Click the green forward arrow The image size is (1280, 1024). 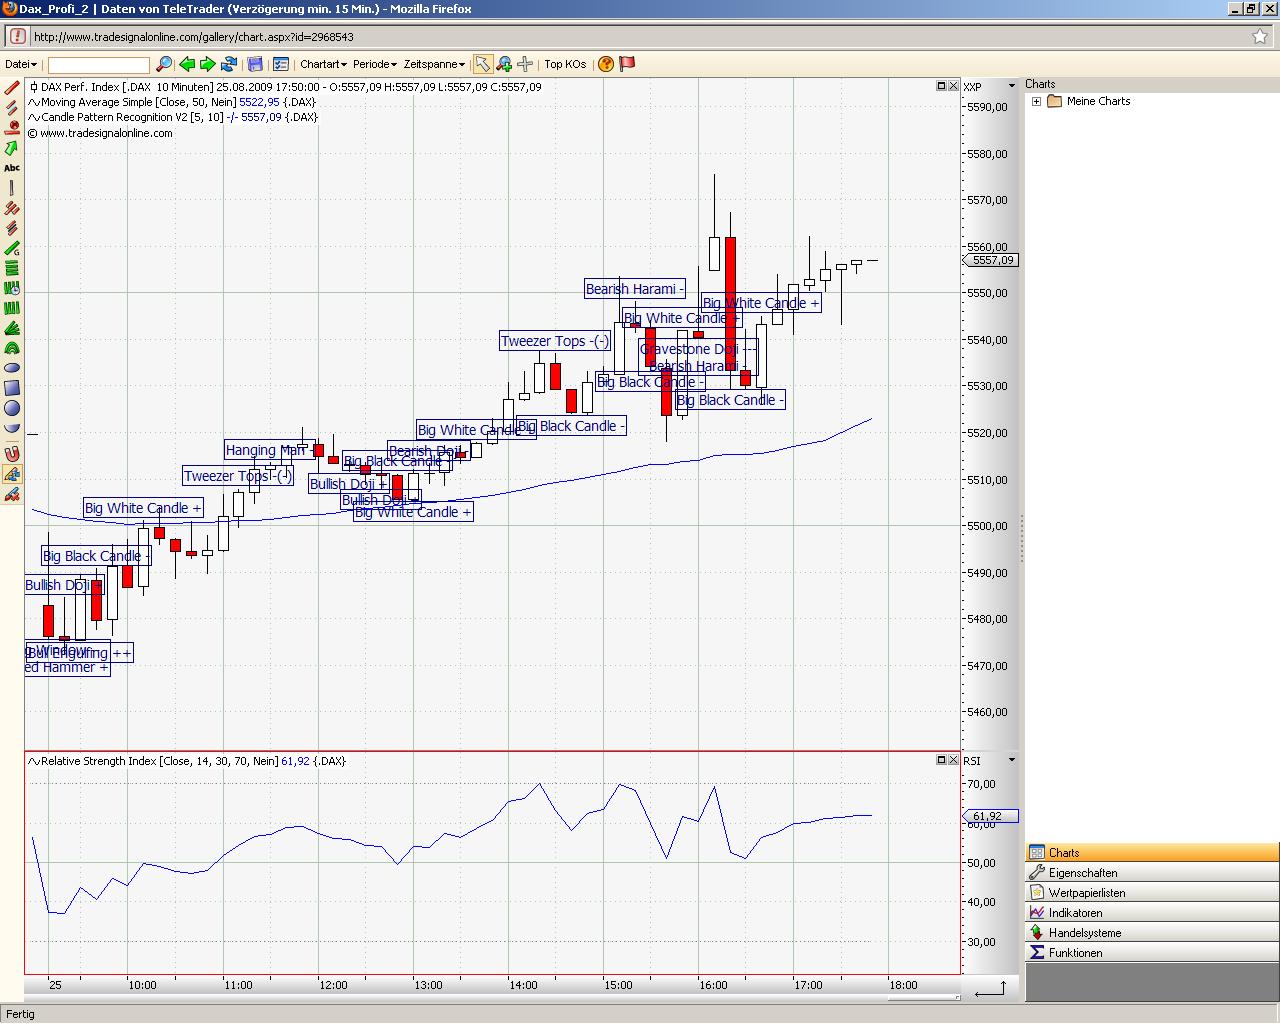click(208, 64)
